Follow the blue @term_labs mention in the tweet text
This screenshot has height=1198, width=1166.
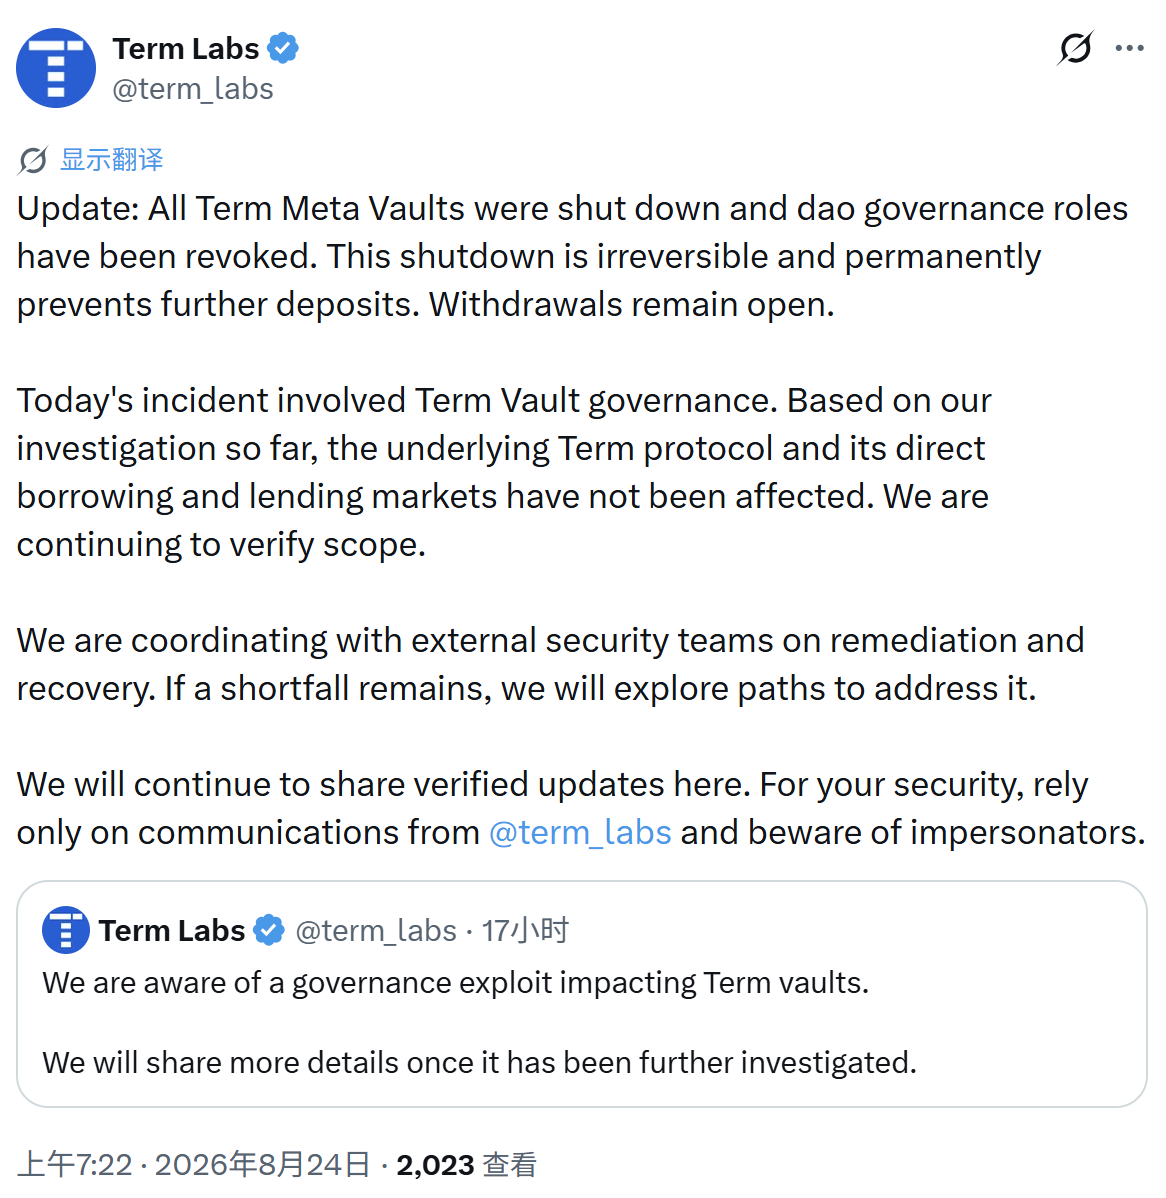coord(580,832)
